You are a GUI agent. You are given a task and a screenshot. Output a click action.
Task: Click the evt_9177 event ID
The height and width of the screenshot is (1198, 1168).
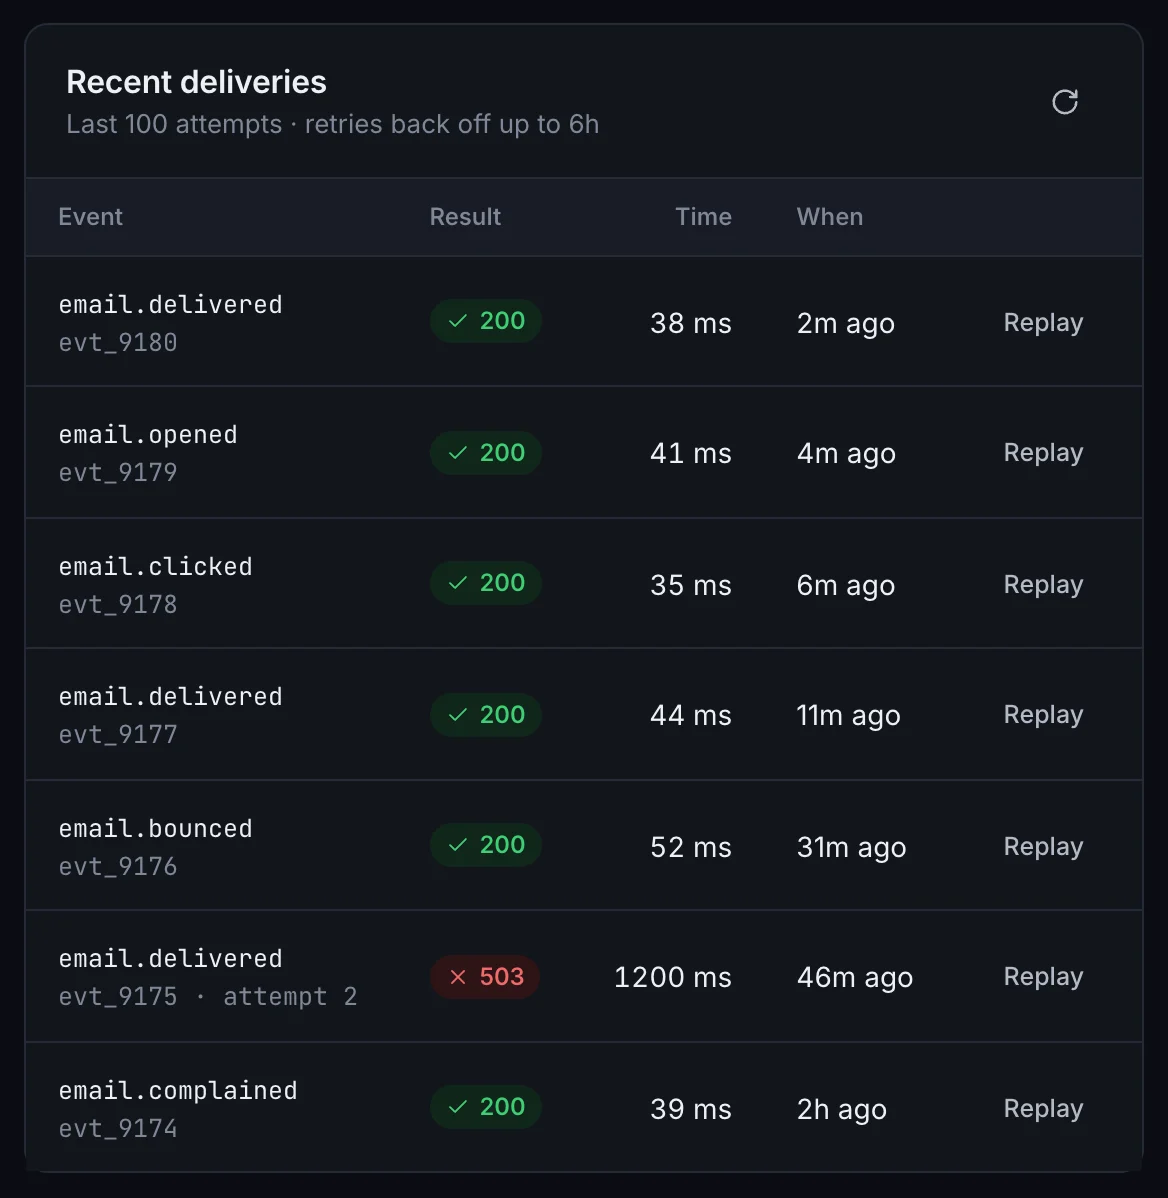118,735
